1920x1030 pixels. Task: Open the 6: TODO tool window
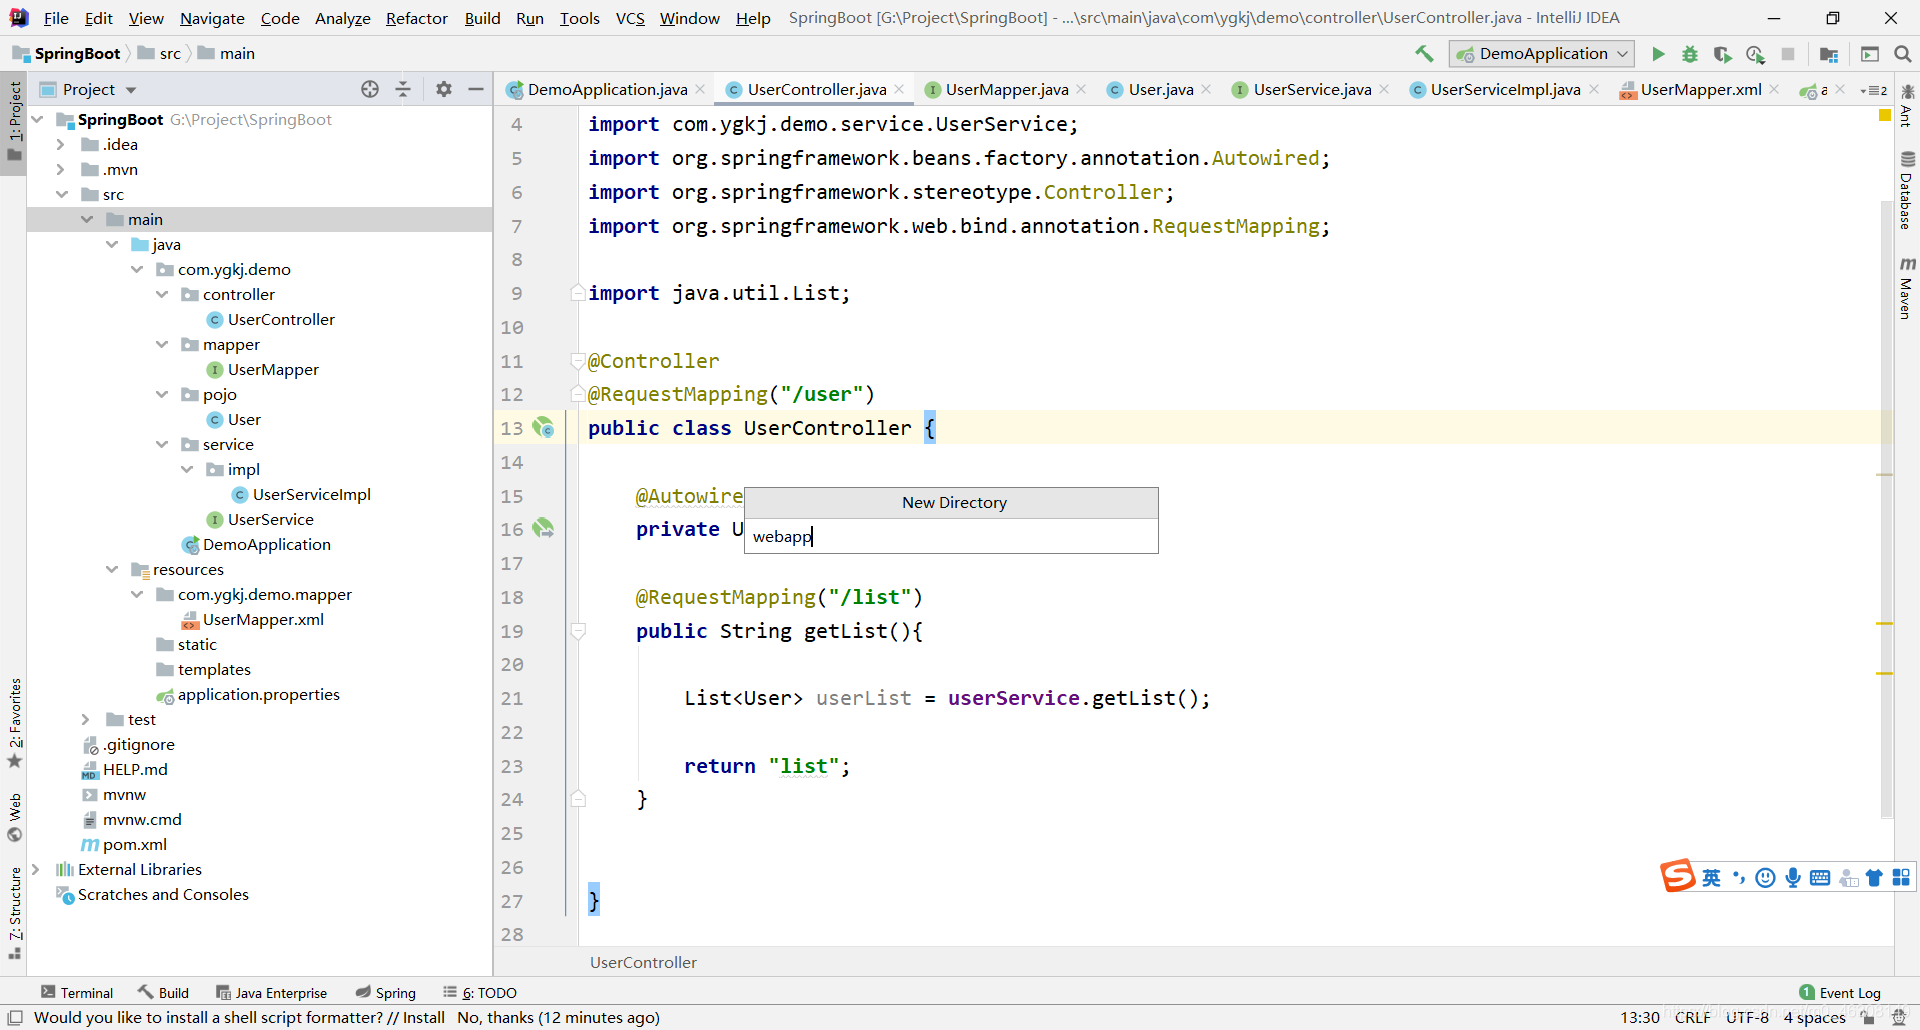[480, 993]
